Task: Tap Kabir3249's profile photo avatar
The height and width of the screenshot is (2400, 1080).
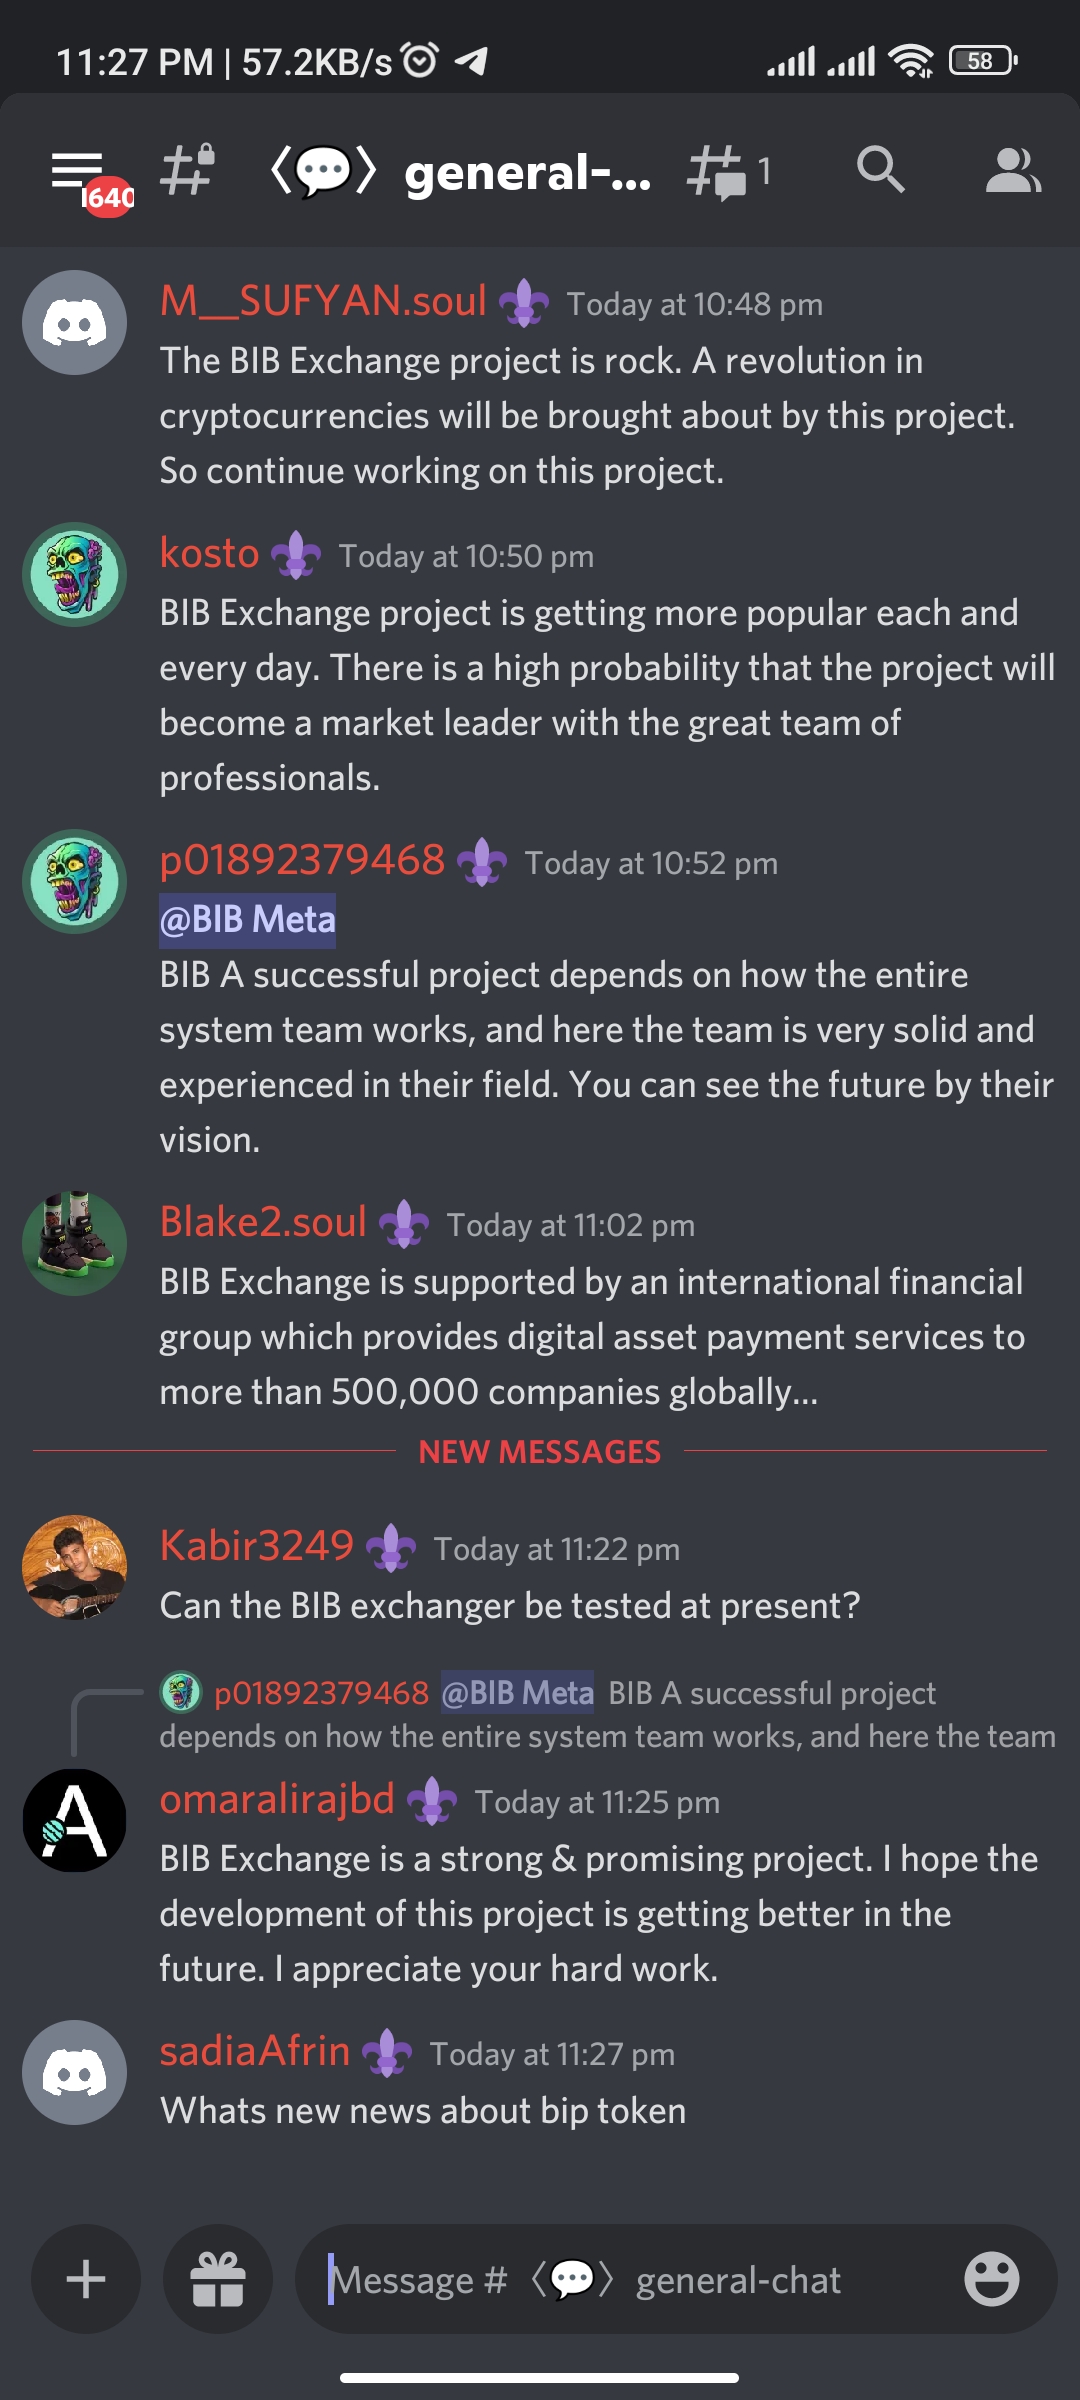Action: tap(75, 1567)
